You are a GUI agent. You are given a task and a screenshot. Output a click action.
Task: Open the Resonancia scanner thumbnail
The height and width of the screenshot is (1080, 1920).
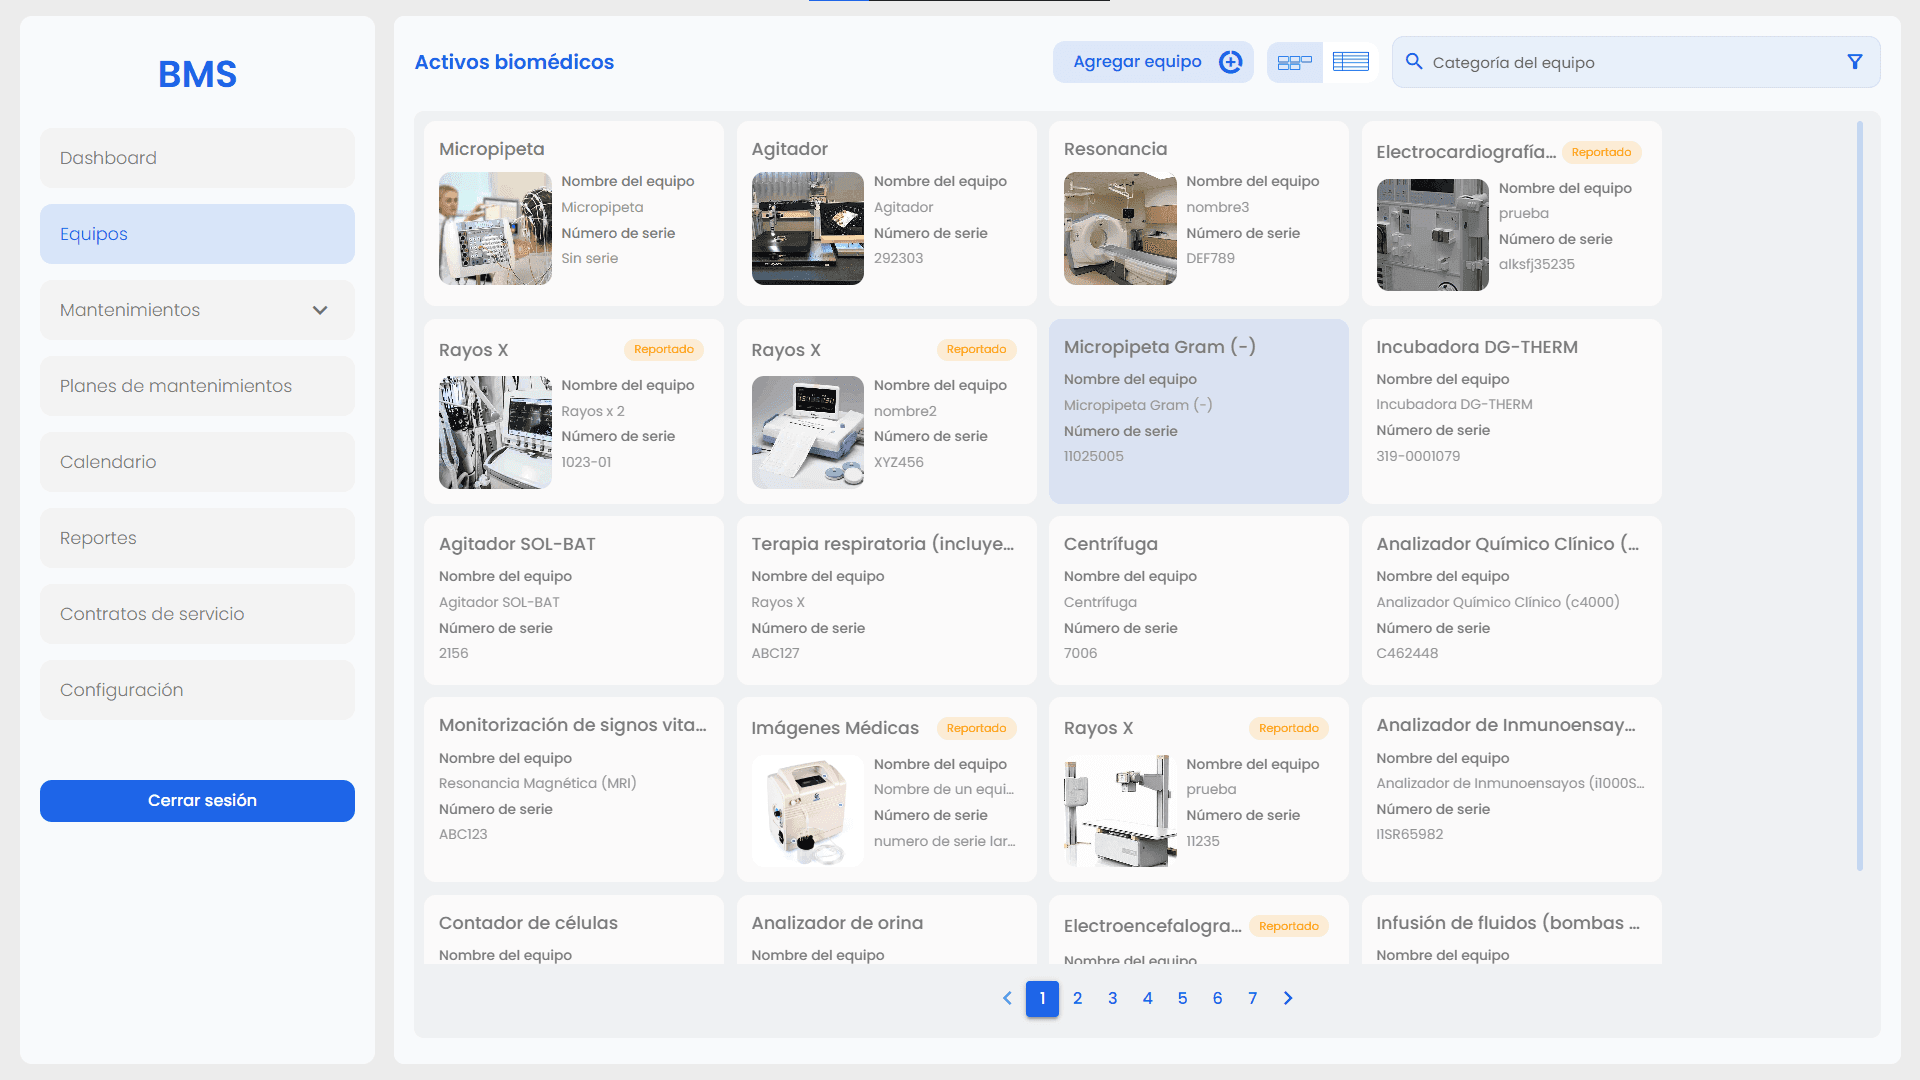1120,228
